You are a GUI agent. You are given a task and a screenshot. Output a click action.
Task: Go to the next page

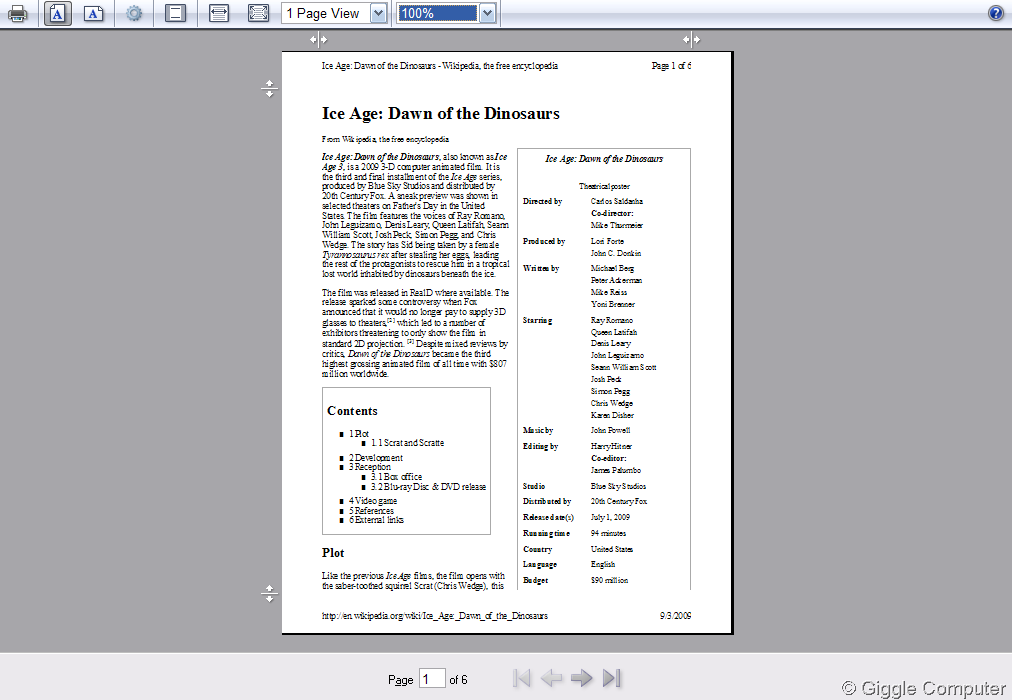pos(582,678)
